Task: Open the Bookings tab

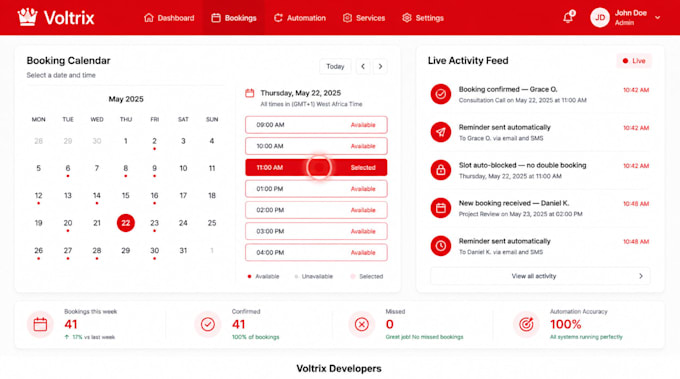Action: click(234, 18)
